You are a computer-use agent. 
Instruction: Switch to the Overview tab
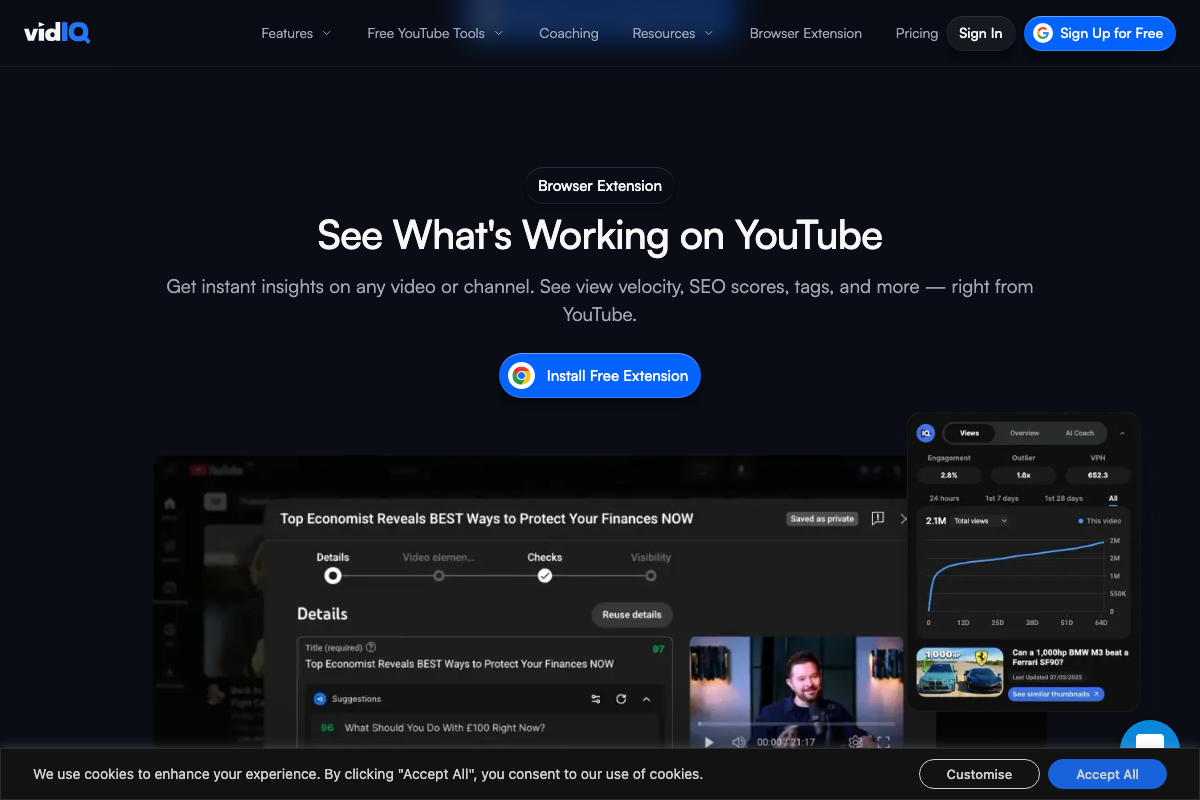pyautogui.click(x=1025, y=433)
